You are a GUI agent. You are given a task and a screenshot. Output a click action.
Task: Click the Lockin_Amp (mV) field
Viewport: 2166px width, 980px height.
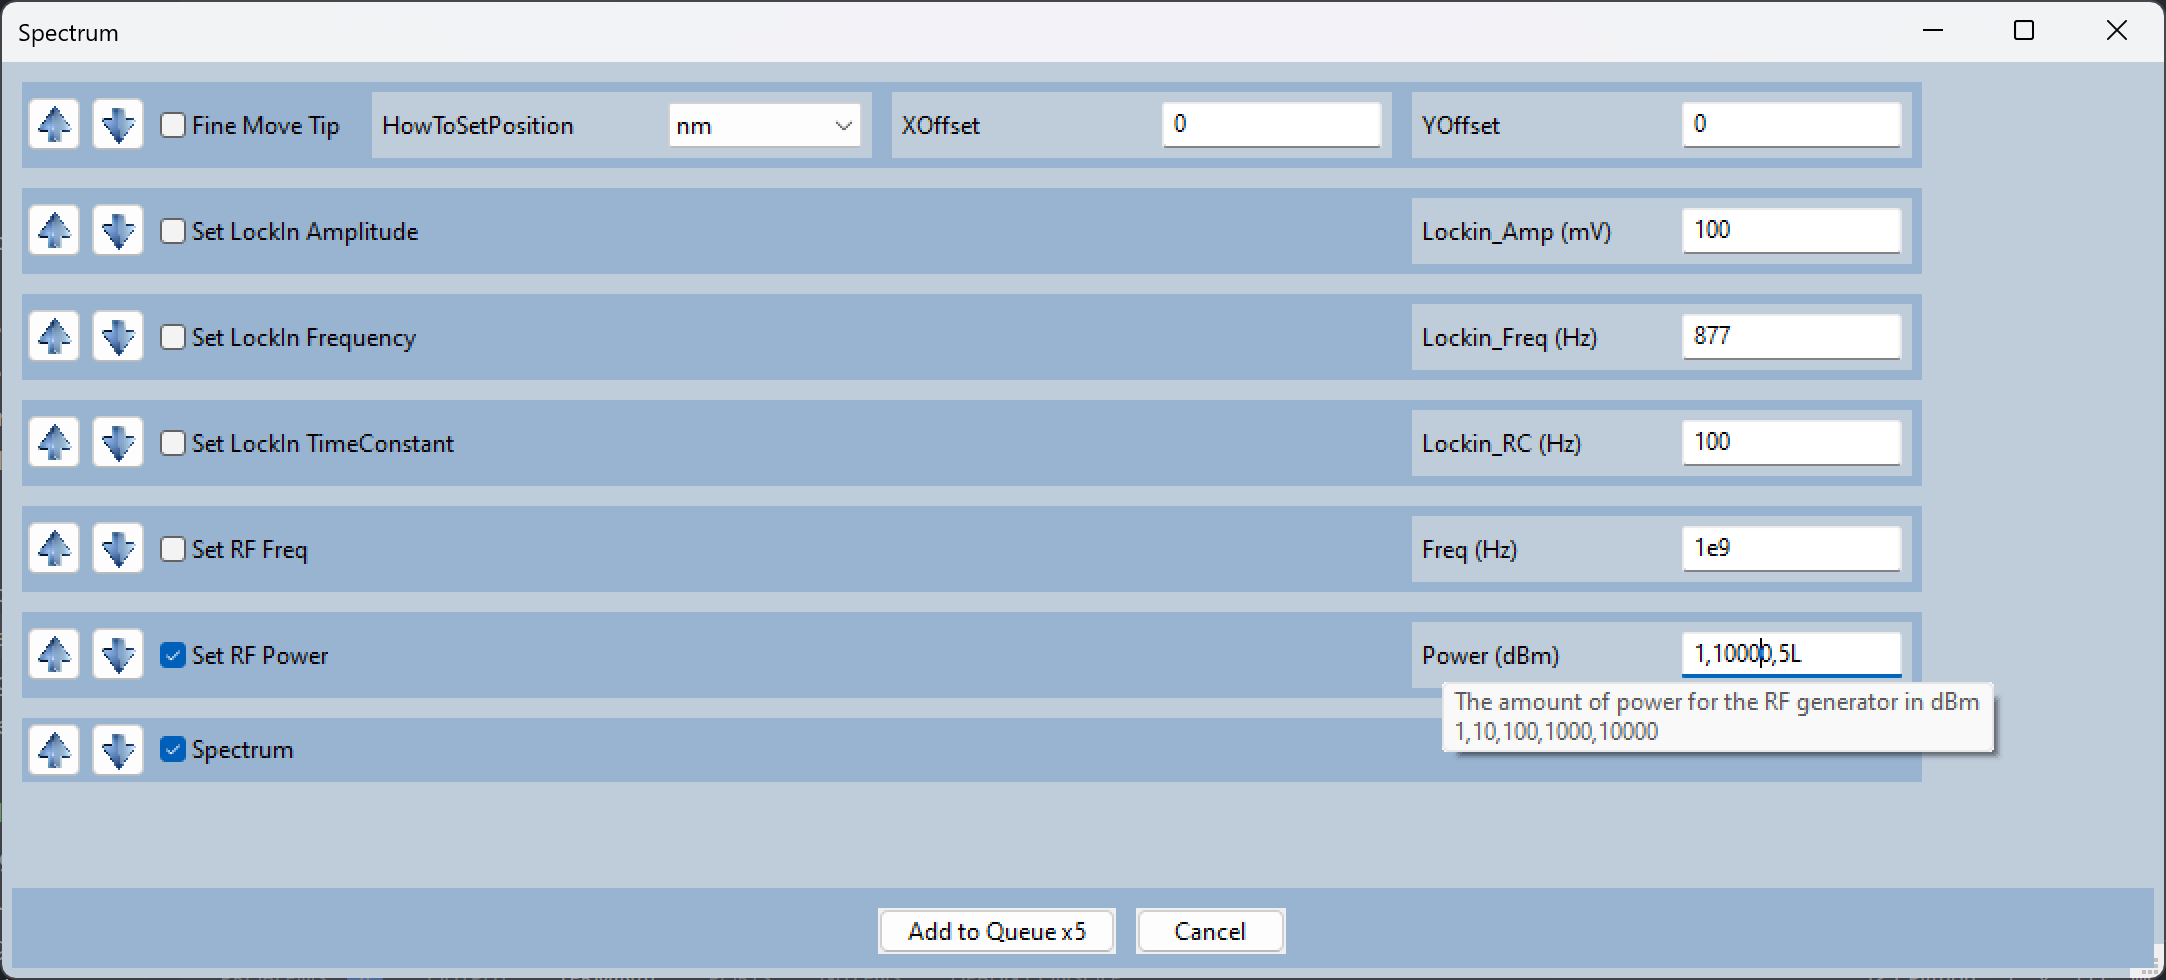(x=1791, y=230)
